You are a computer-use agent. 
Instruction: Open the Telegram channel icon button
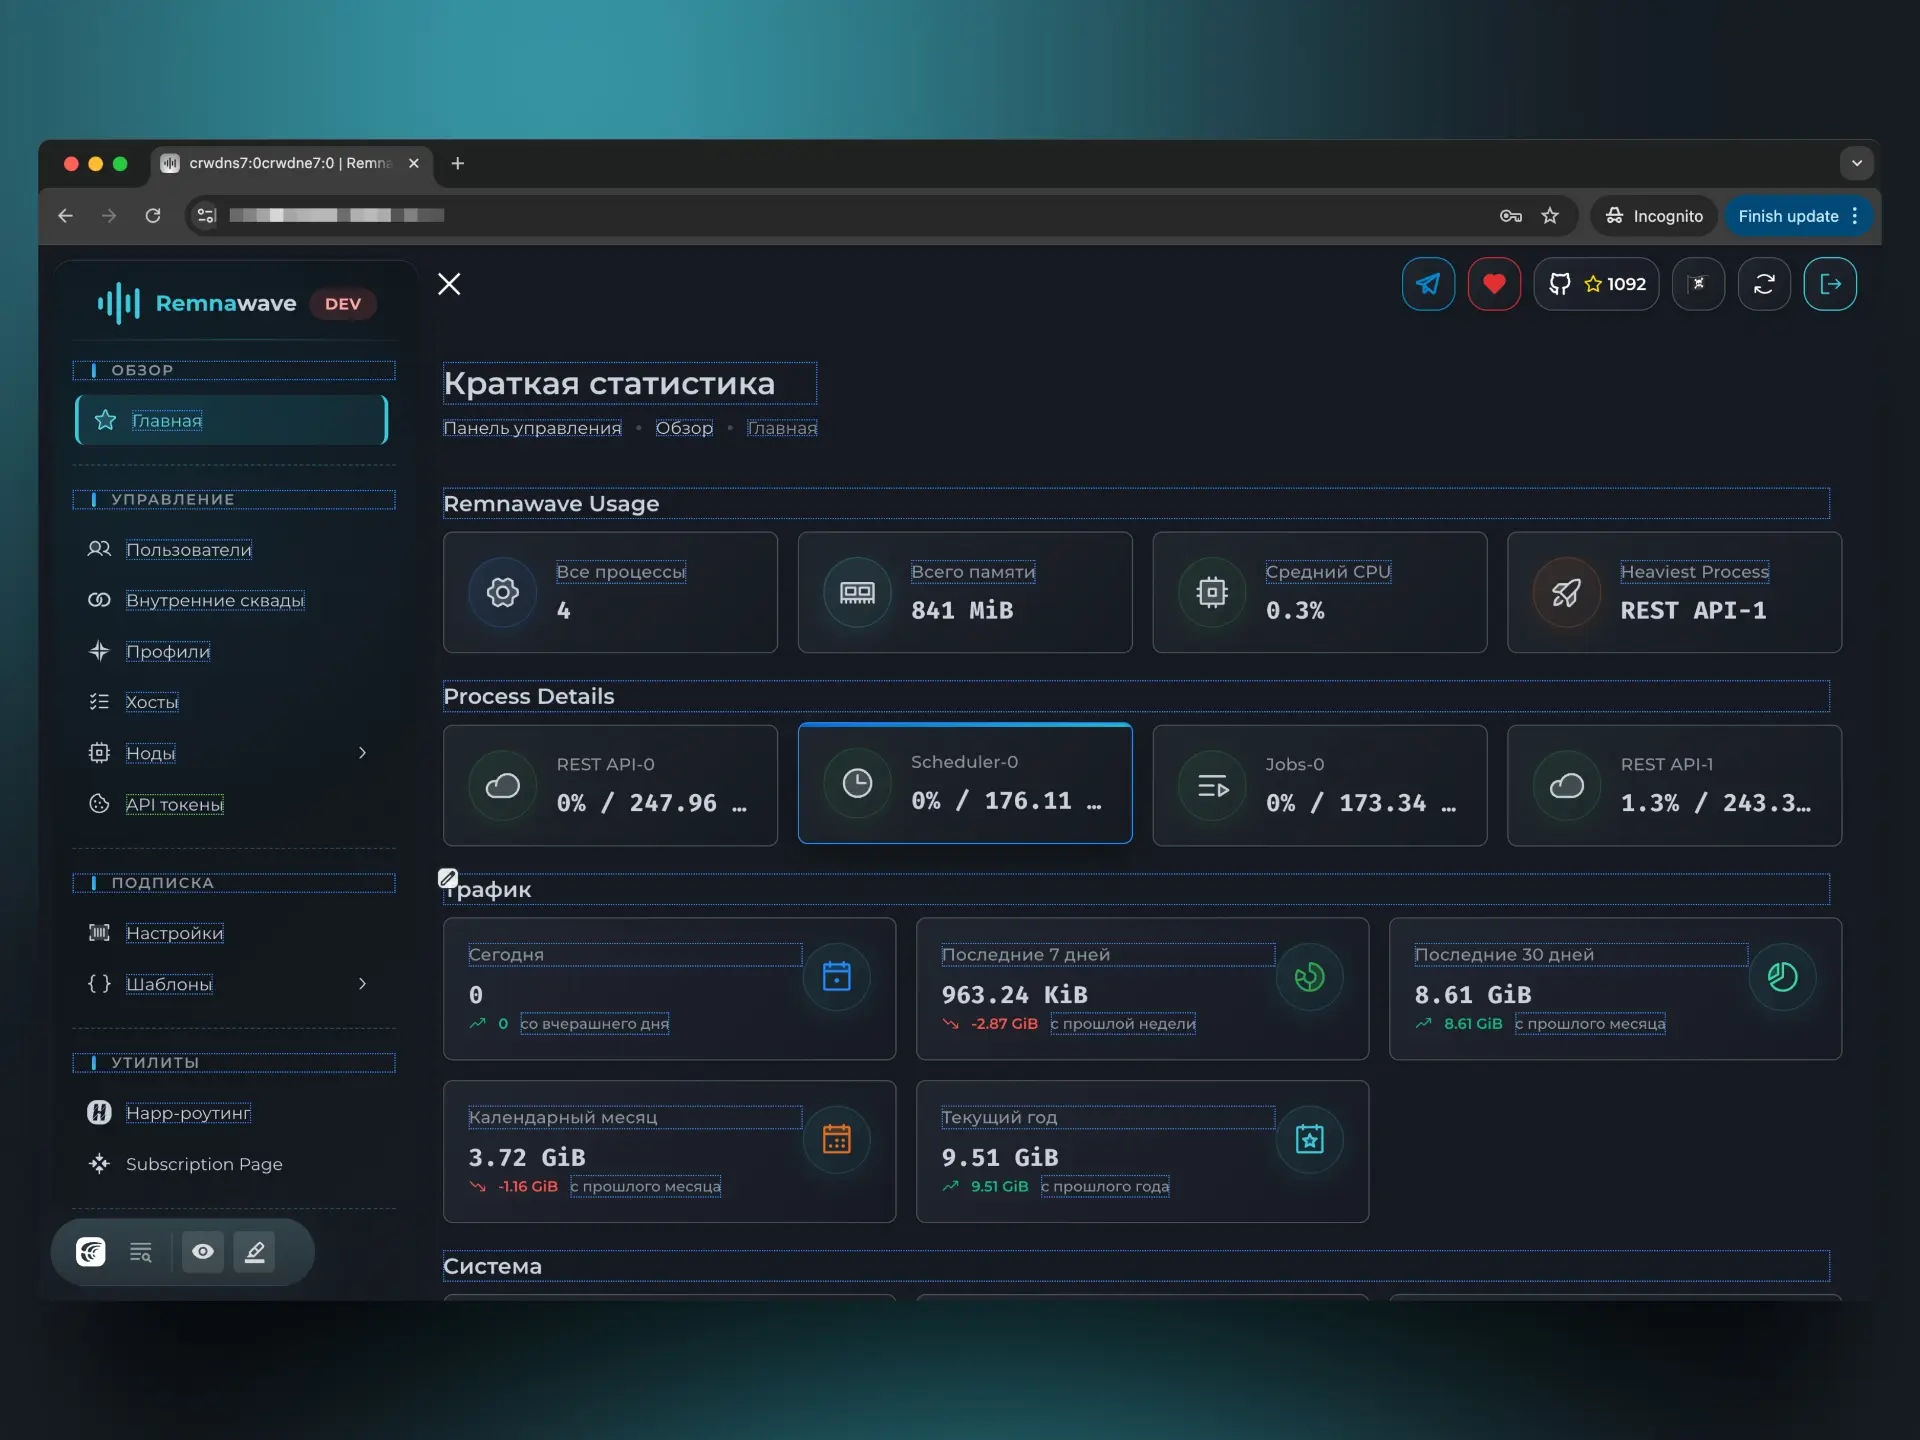(x=1428, y=284)
